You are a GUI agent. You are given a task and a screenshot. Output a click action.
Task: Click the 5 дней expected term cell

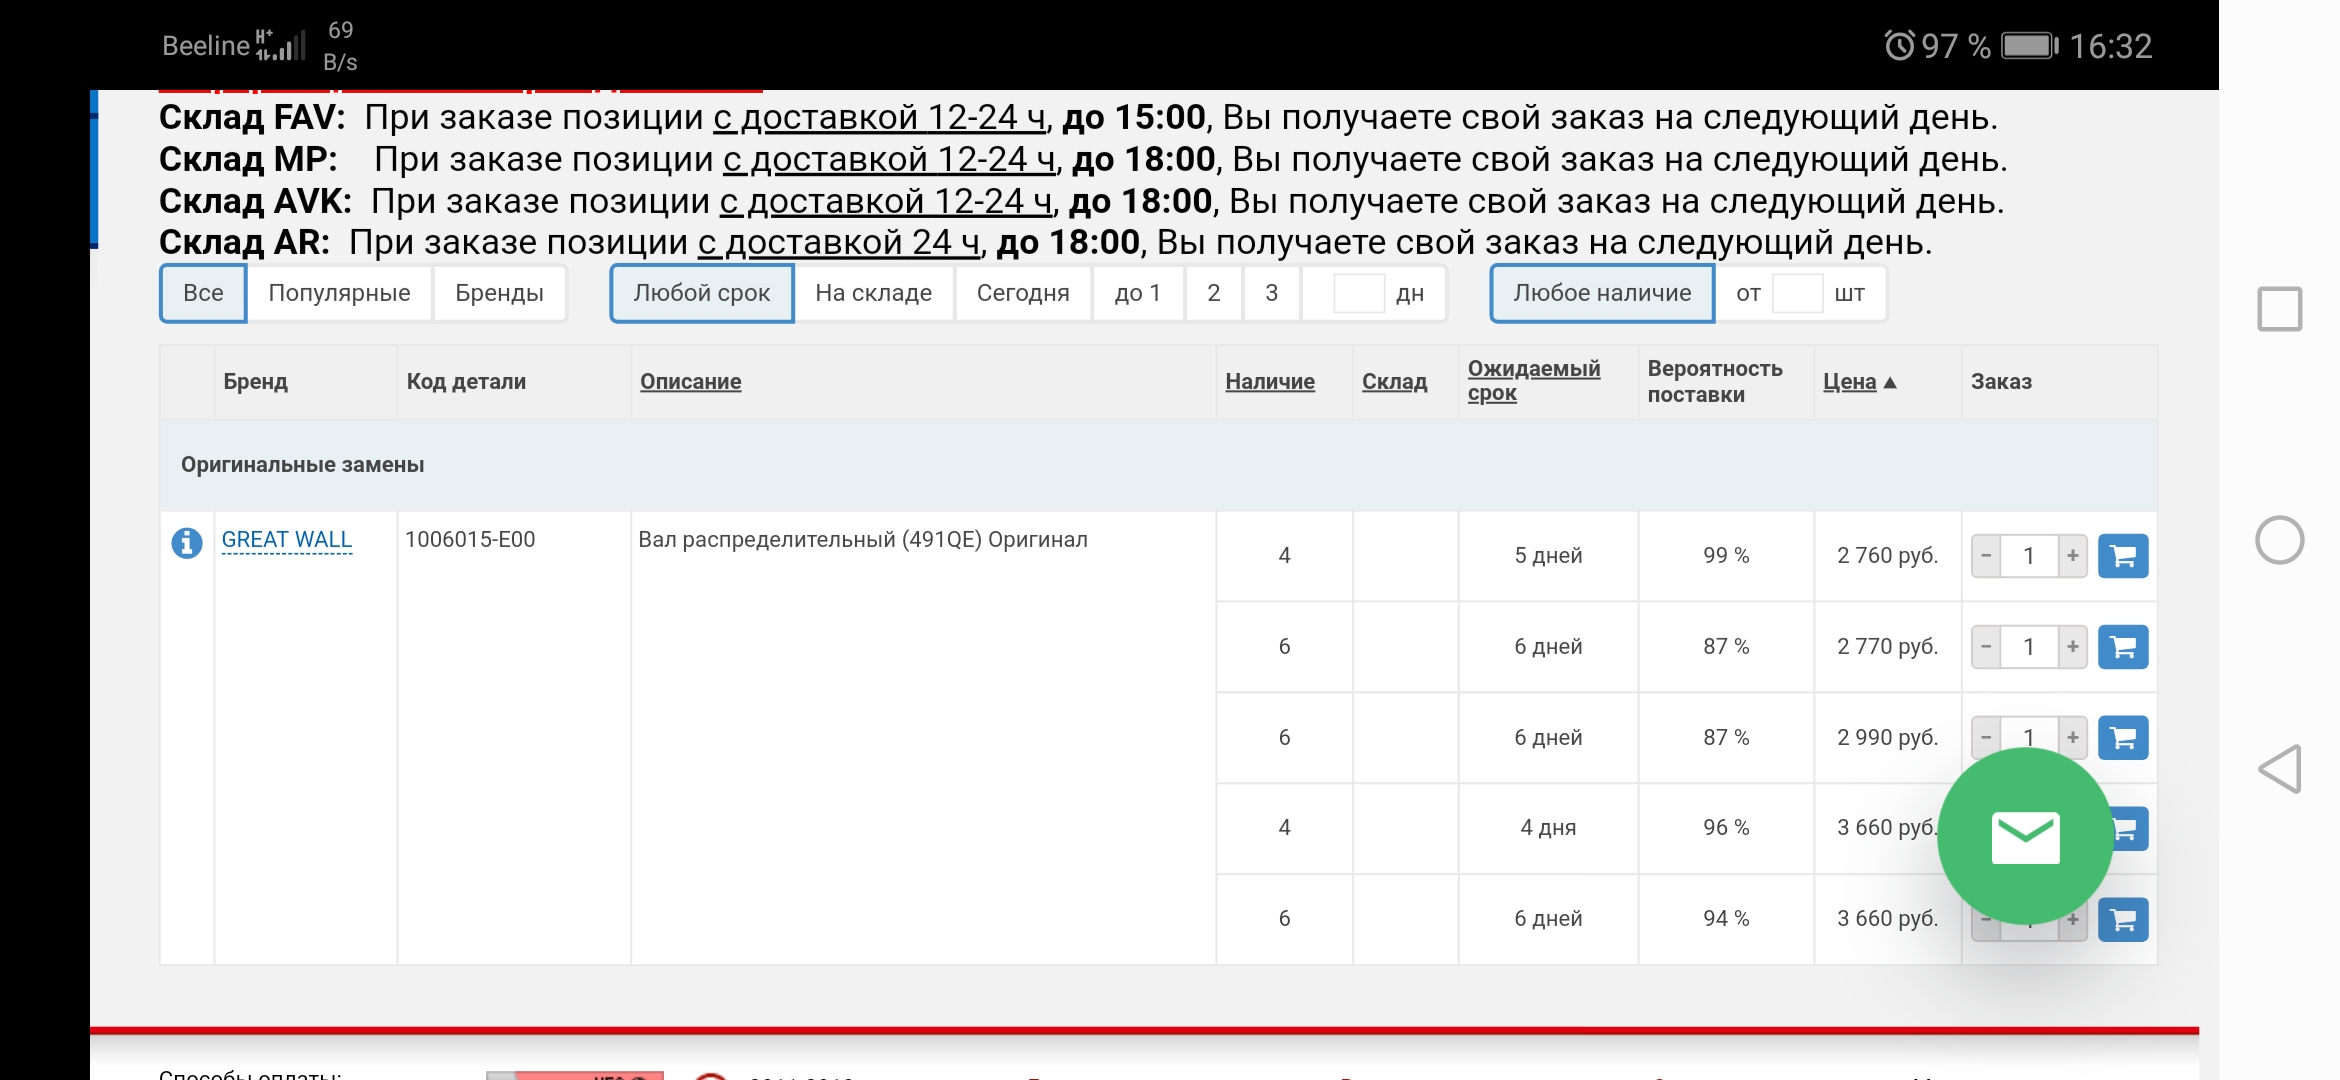1548,556
